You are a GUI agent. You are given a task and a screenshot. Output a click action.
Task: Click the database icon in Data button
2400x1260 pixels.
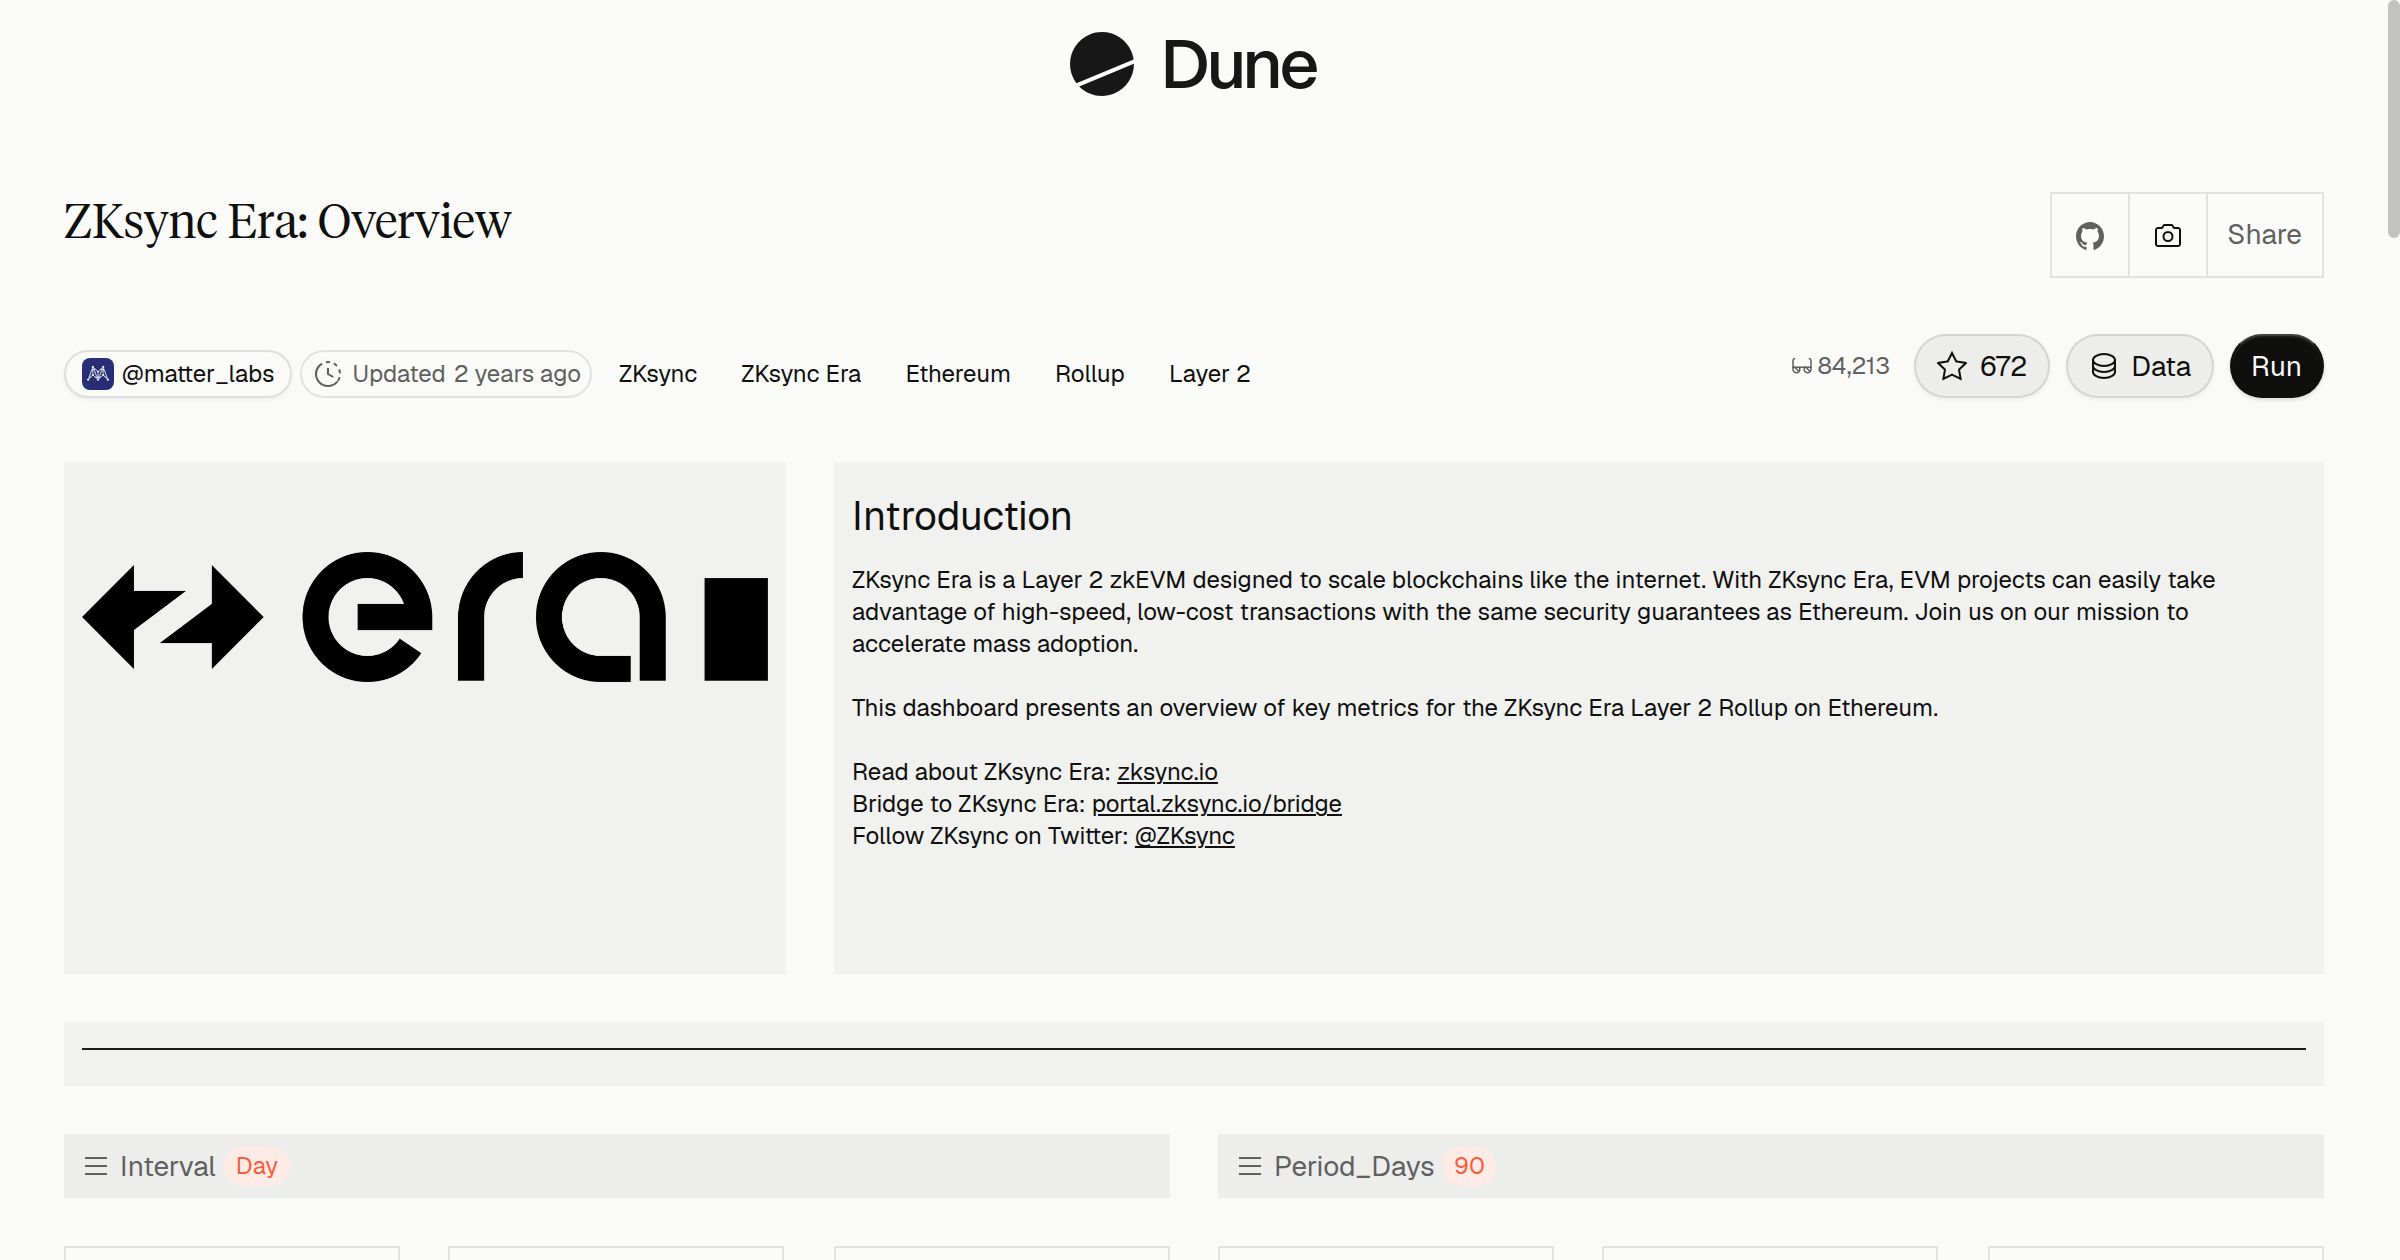coord(2104,366)
